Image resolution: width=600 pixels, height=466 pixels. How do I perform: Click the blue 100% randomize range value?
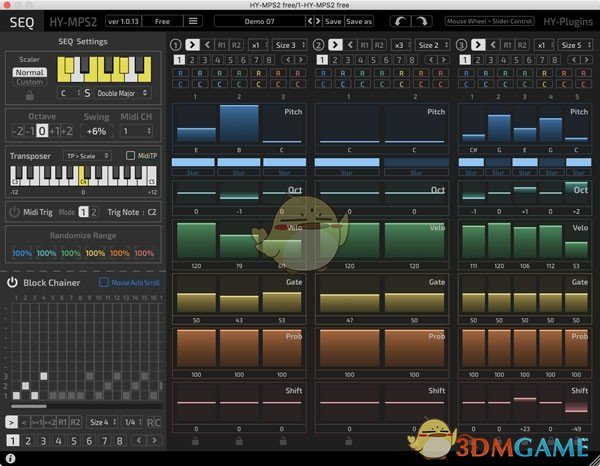pos(22,253)
